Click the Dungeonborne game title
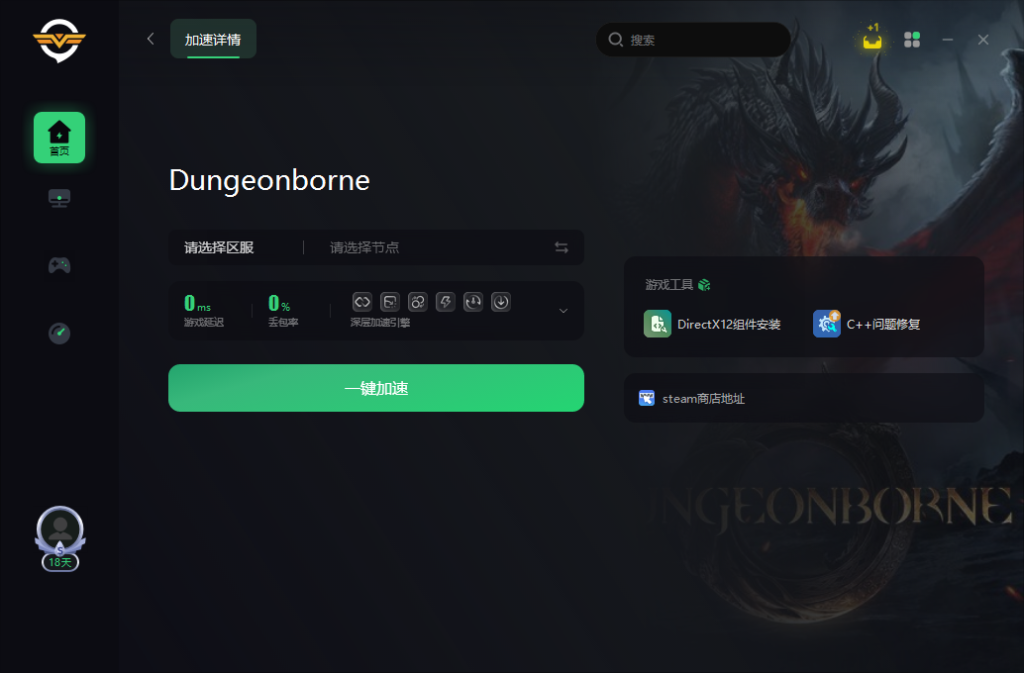This screenshot has width=1024, height=673. point(269,180)
